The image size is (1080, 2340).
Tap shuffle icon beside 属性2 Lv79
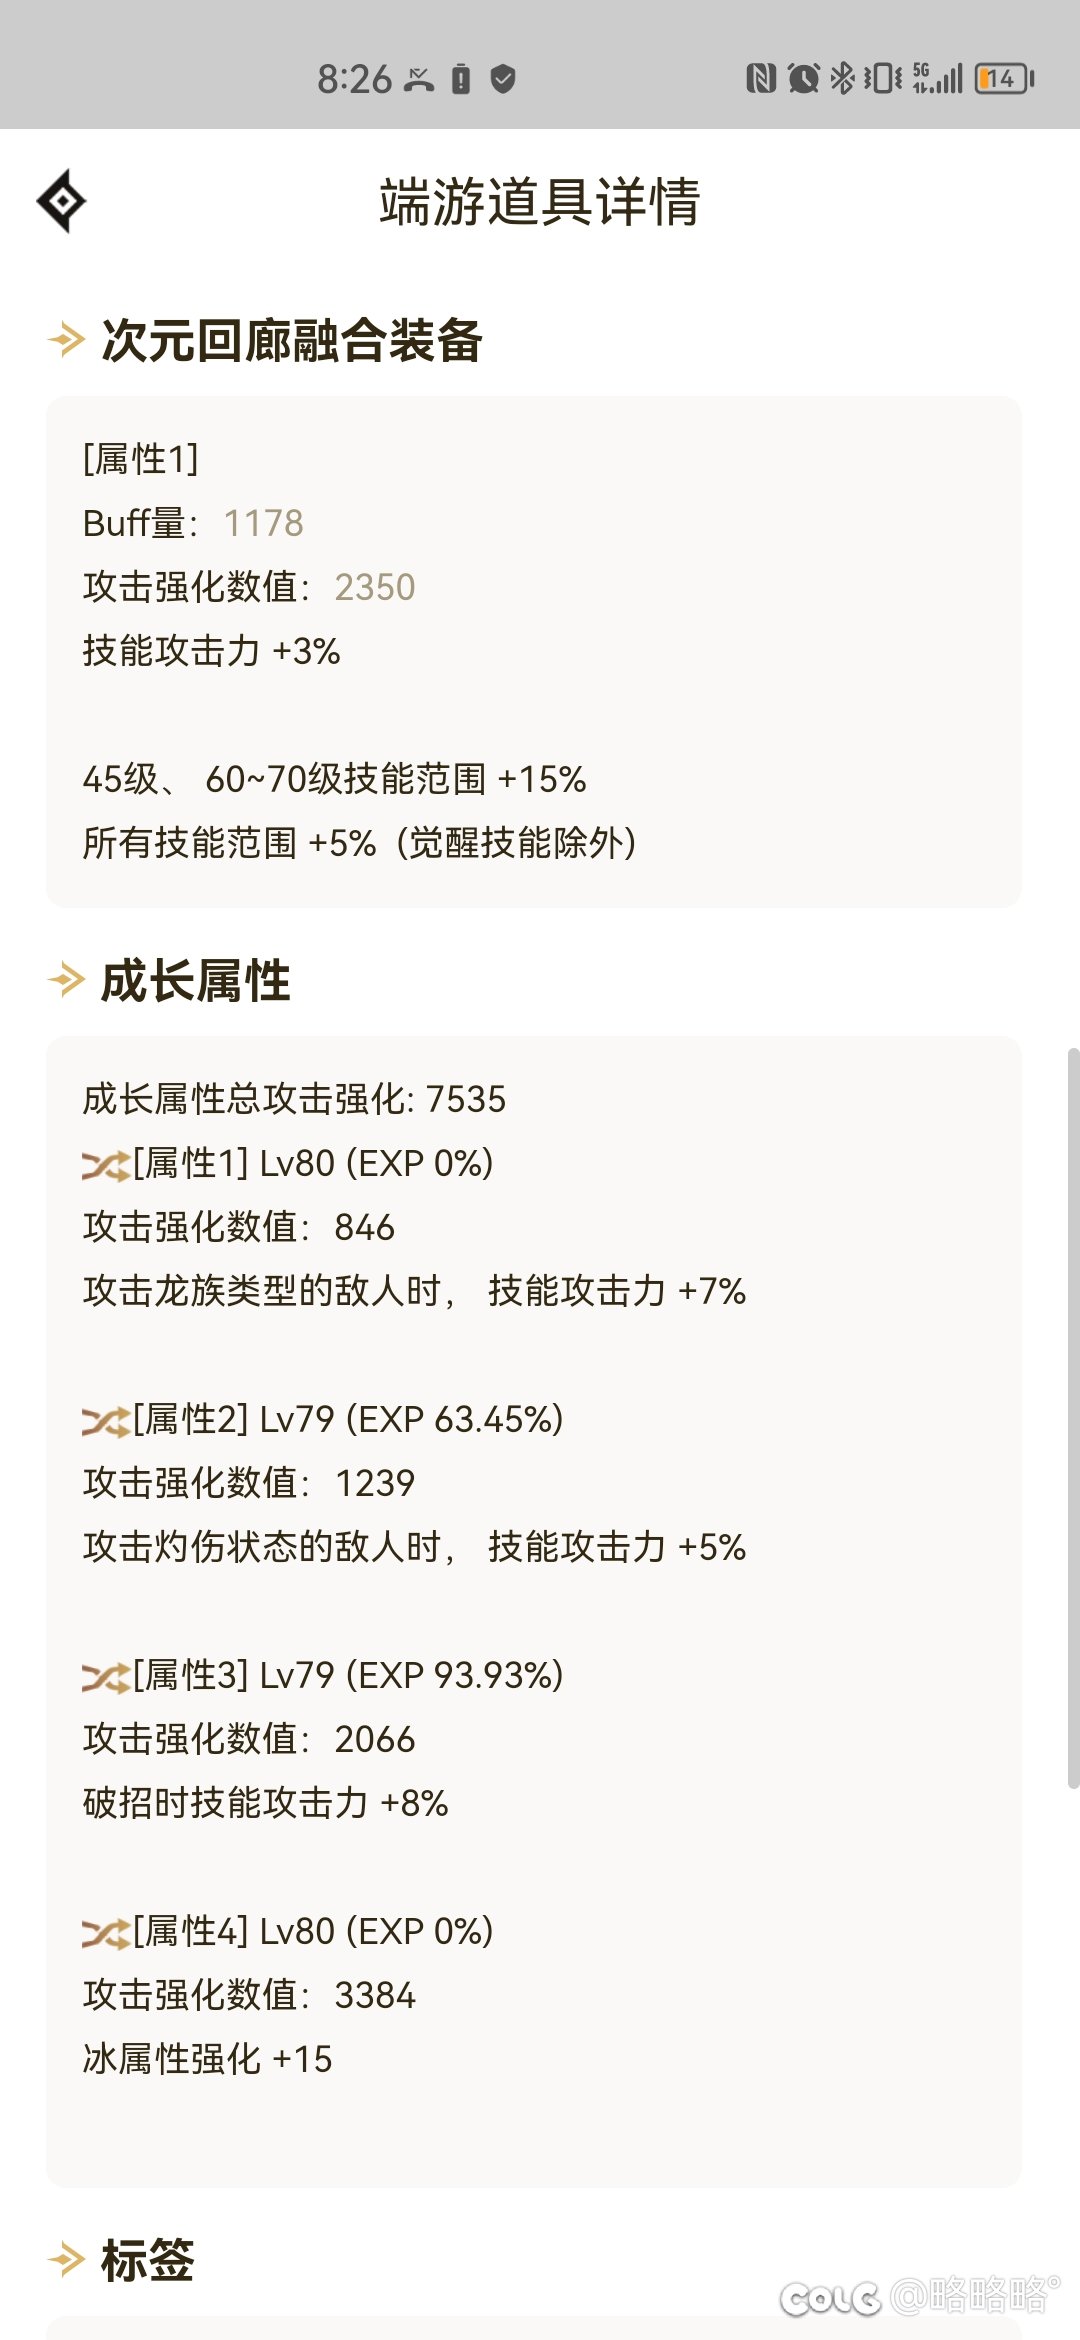[x=105, y=1421]
